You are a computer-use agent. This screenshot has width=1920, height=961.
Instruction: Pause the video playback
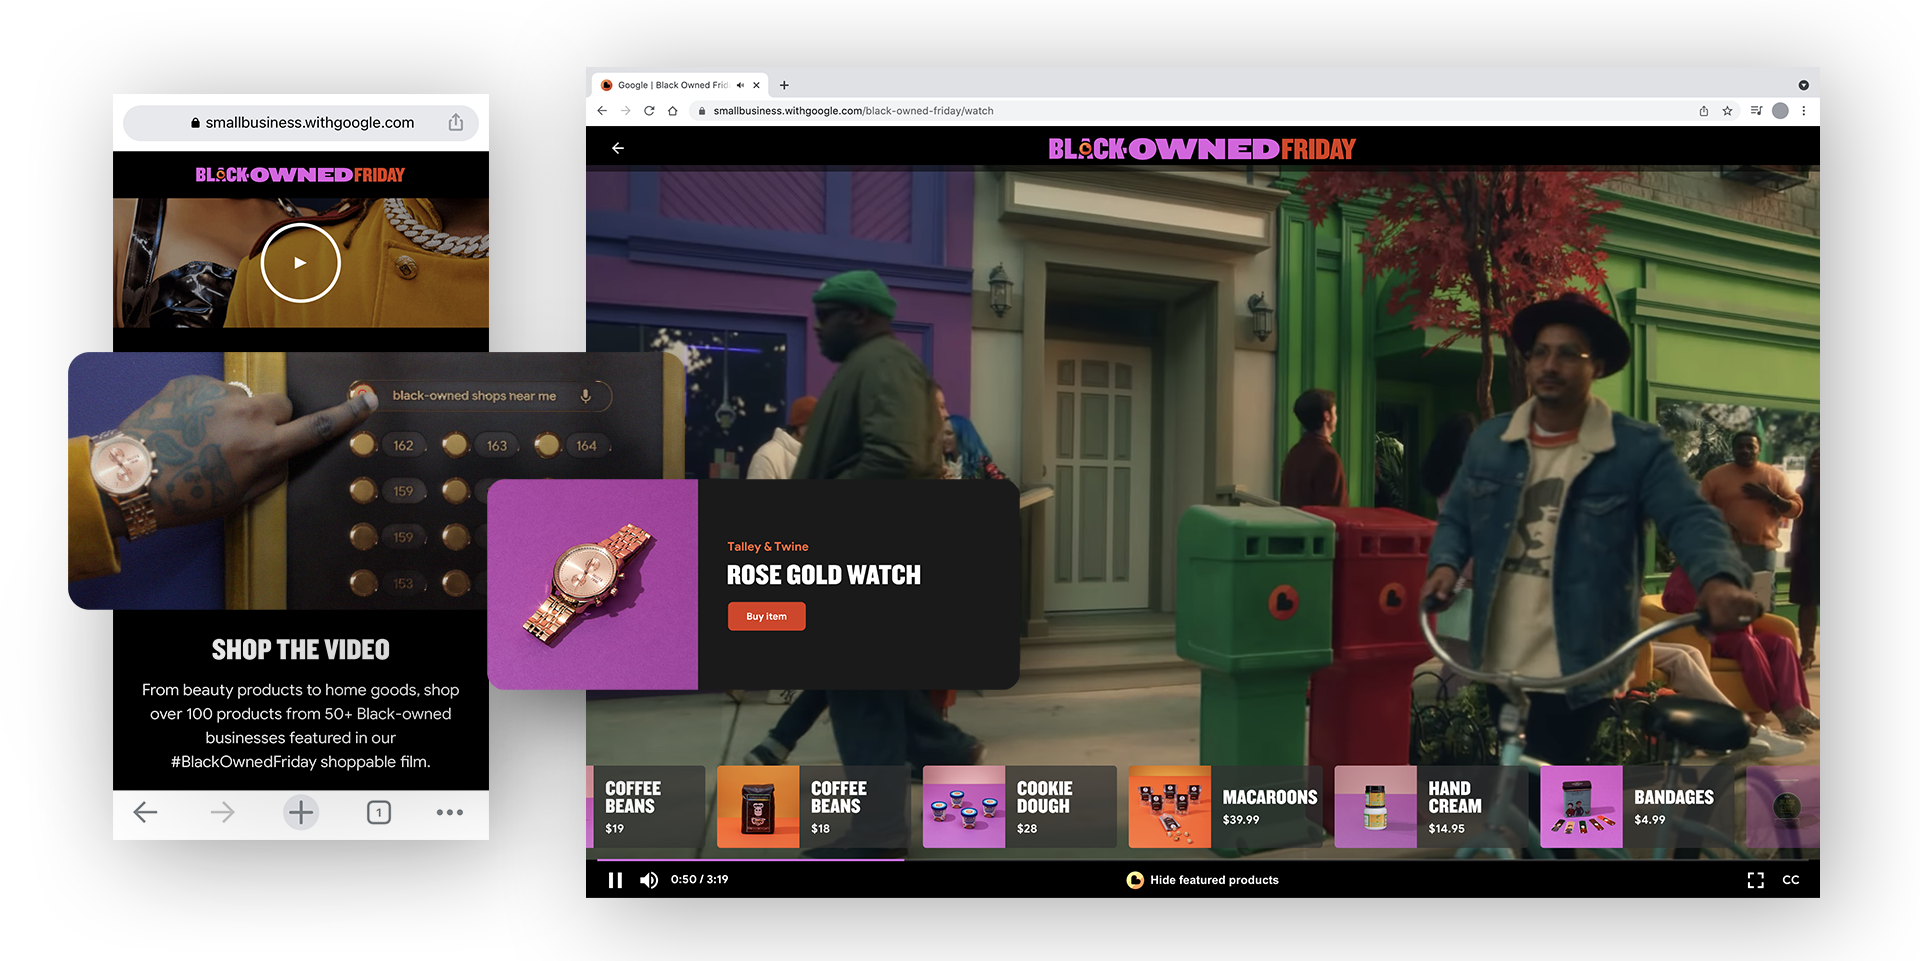pyautogui.click(x=615, y=880)
